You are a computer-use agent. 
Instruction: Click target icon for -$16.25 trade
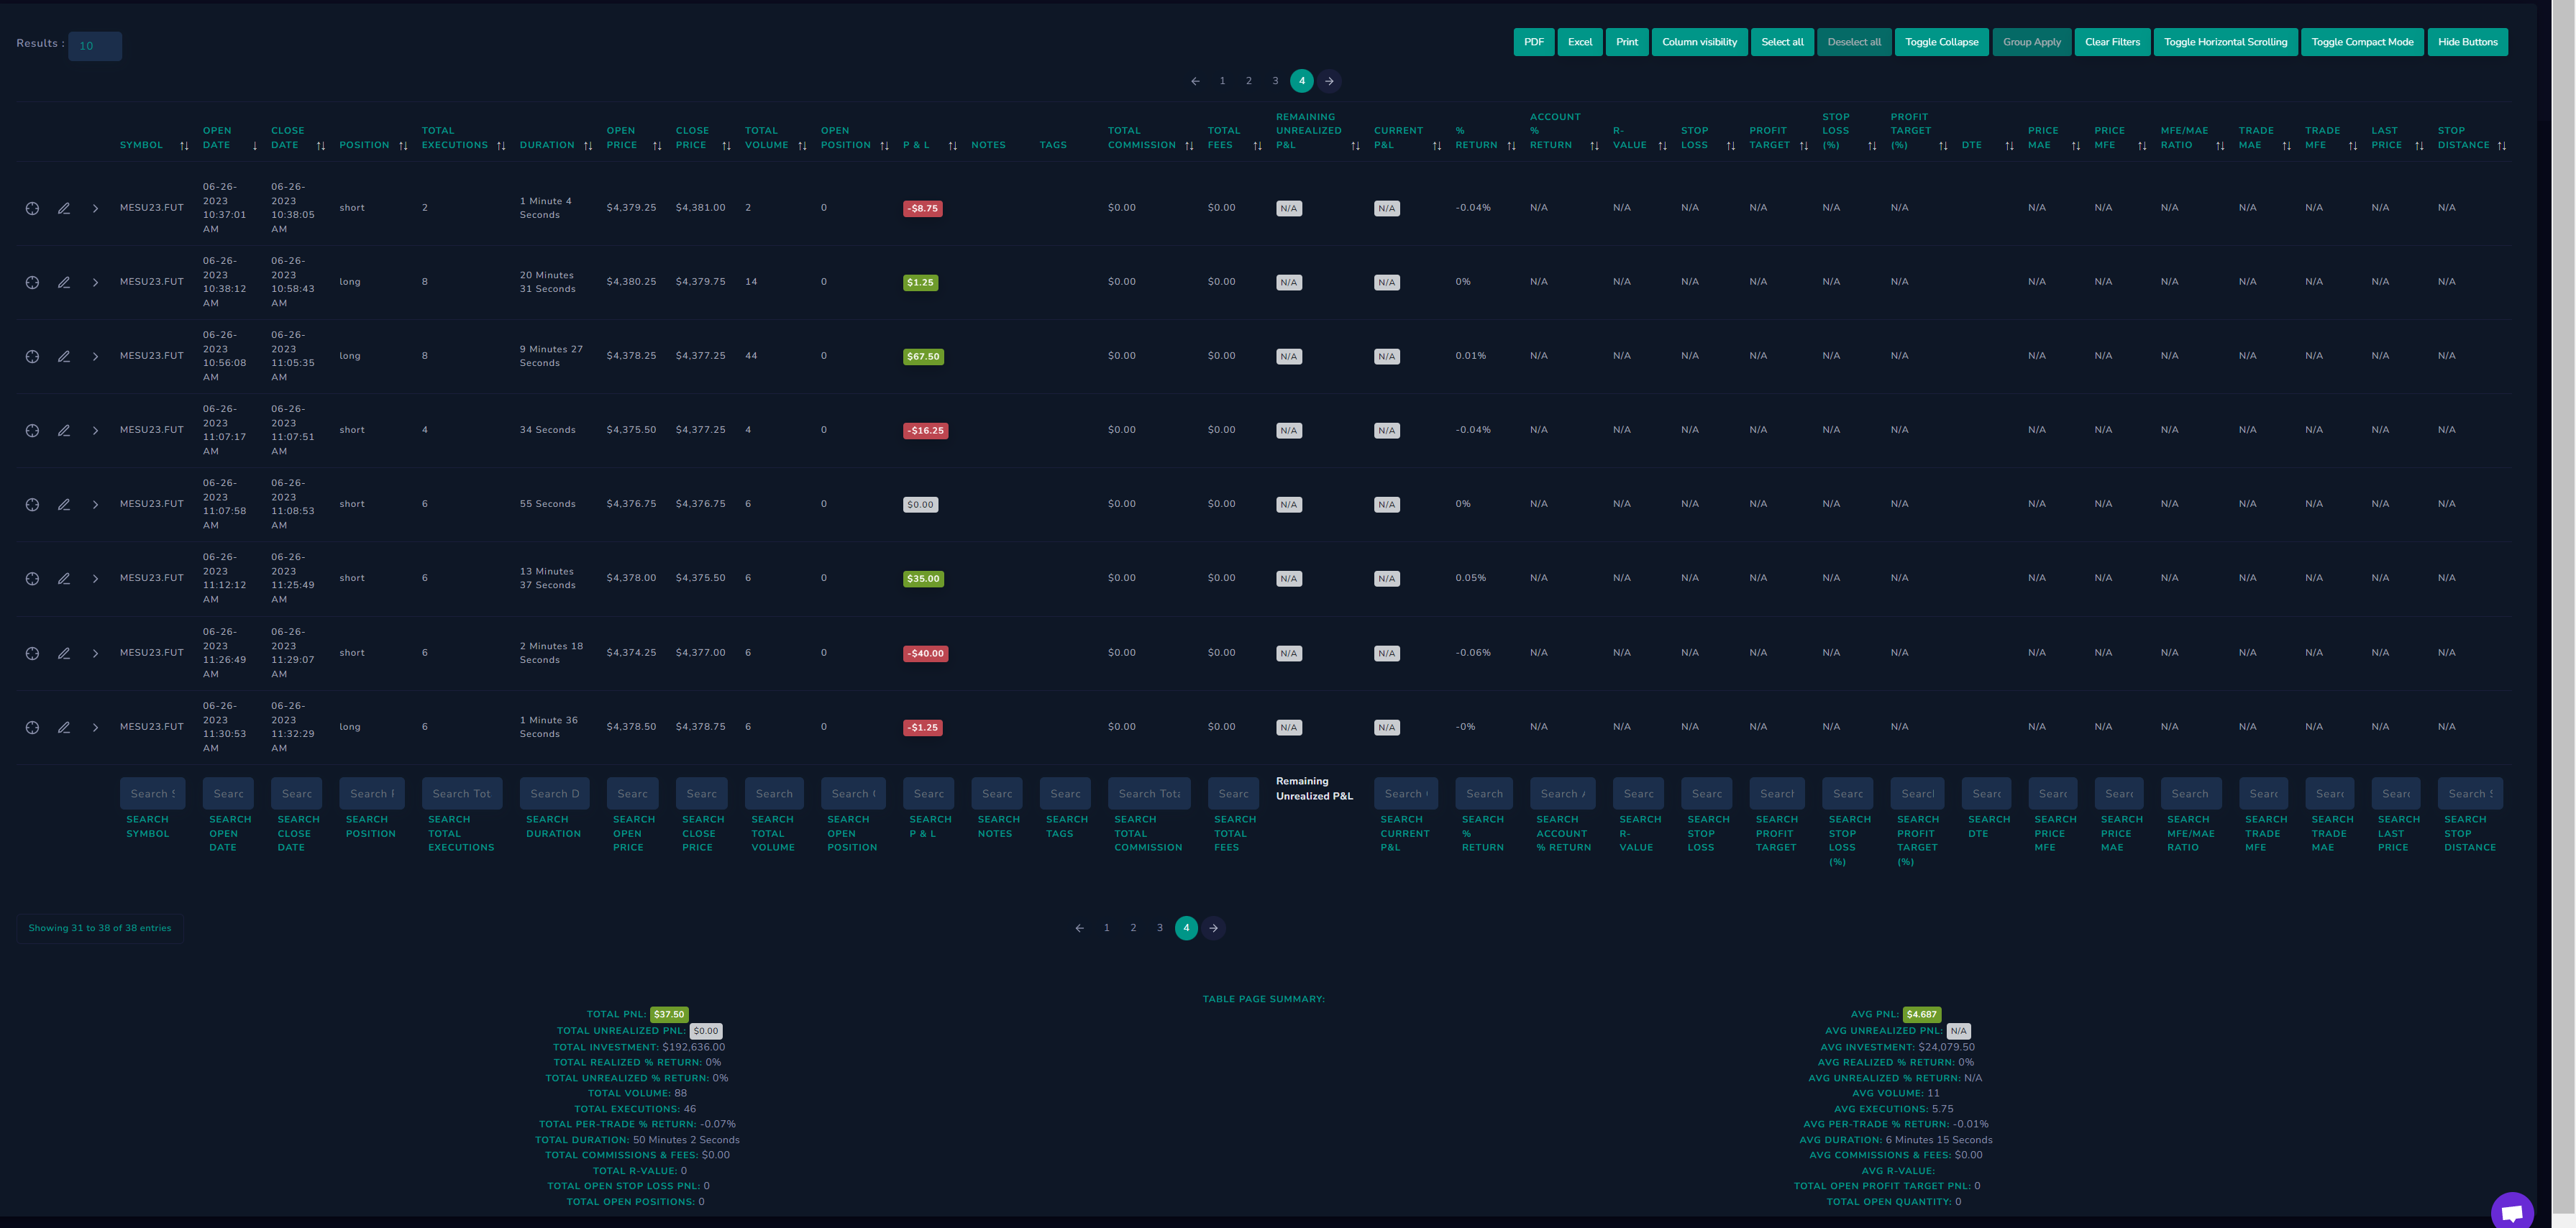click(32, 430)
